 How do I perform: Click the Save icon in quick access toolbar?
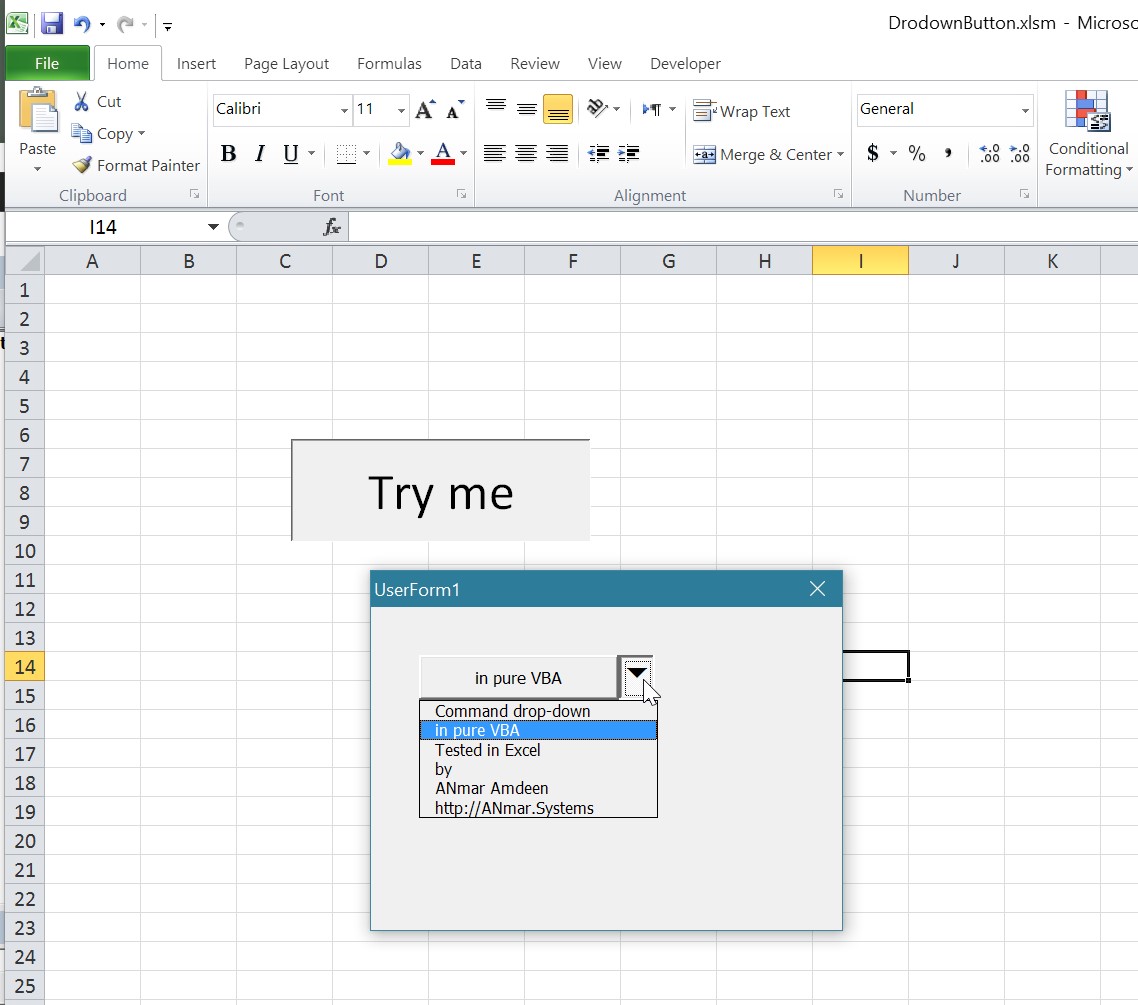52,23
